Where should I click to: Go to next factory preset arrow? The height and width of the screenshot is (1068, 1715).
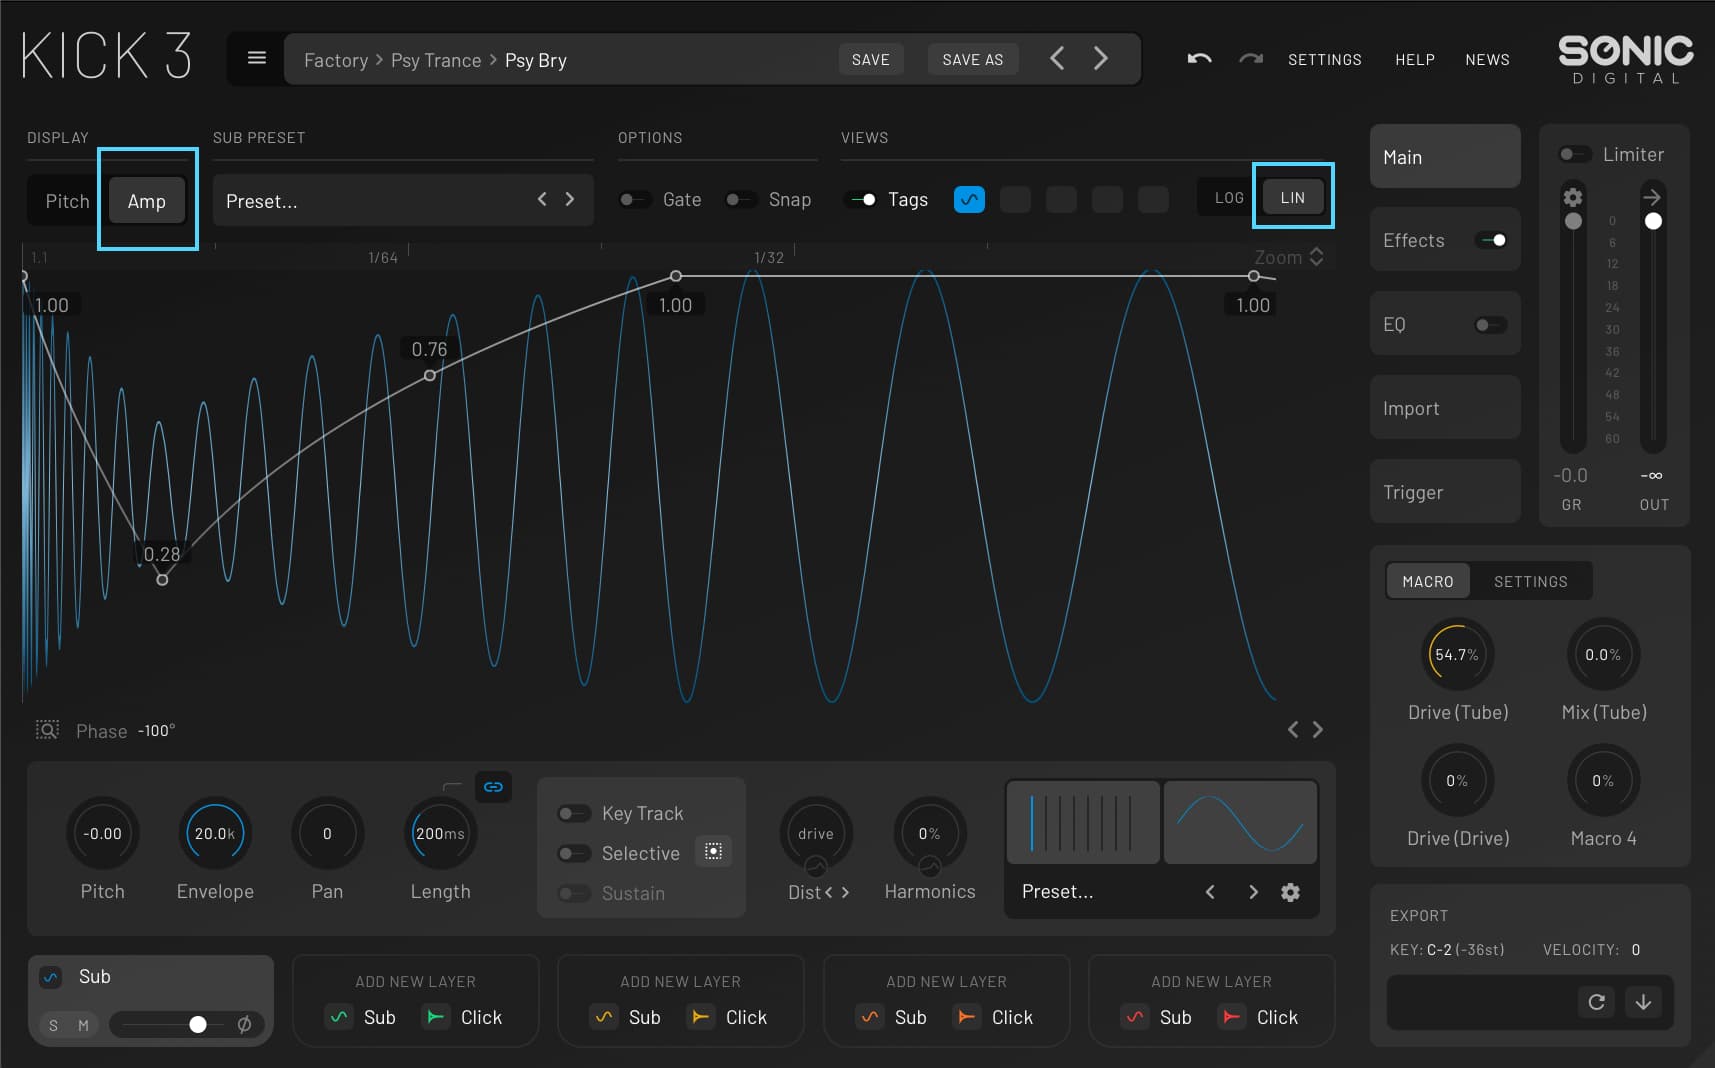tap(1100, 59)
